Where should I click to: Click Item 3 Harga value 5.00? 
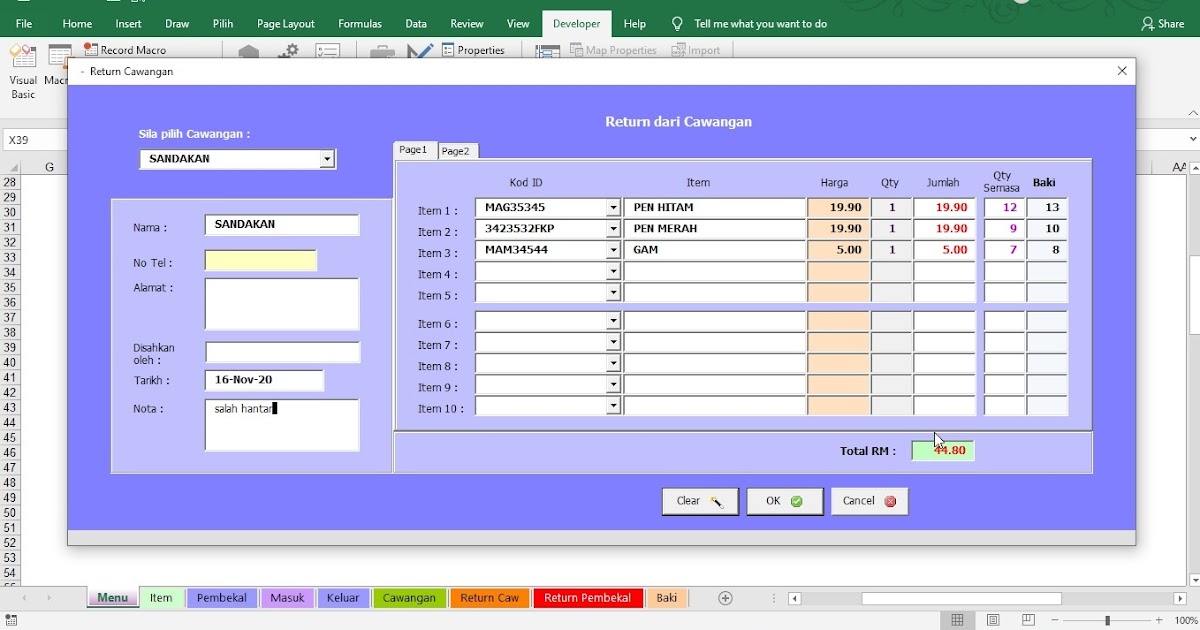838,250
